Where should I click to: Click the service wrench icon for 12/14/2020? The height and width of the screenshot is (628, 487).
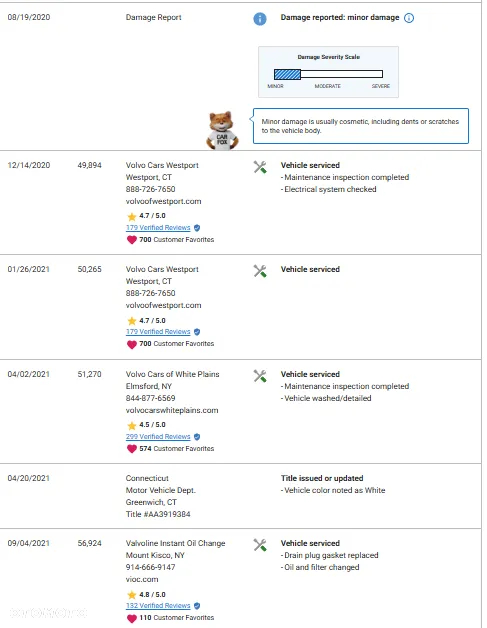[260, 167]
